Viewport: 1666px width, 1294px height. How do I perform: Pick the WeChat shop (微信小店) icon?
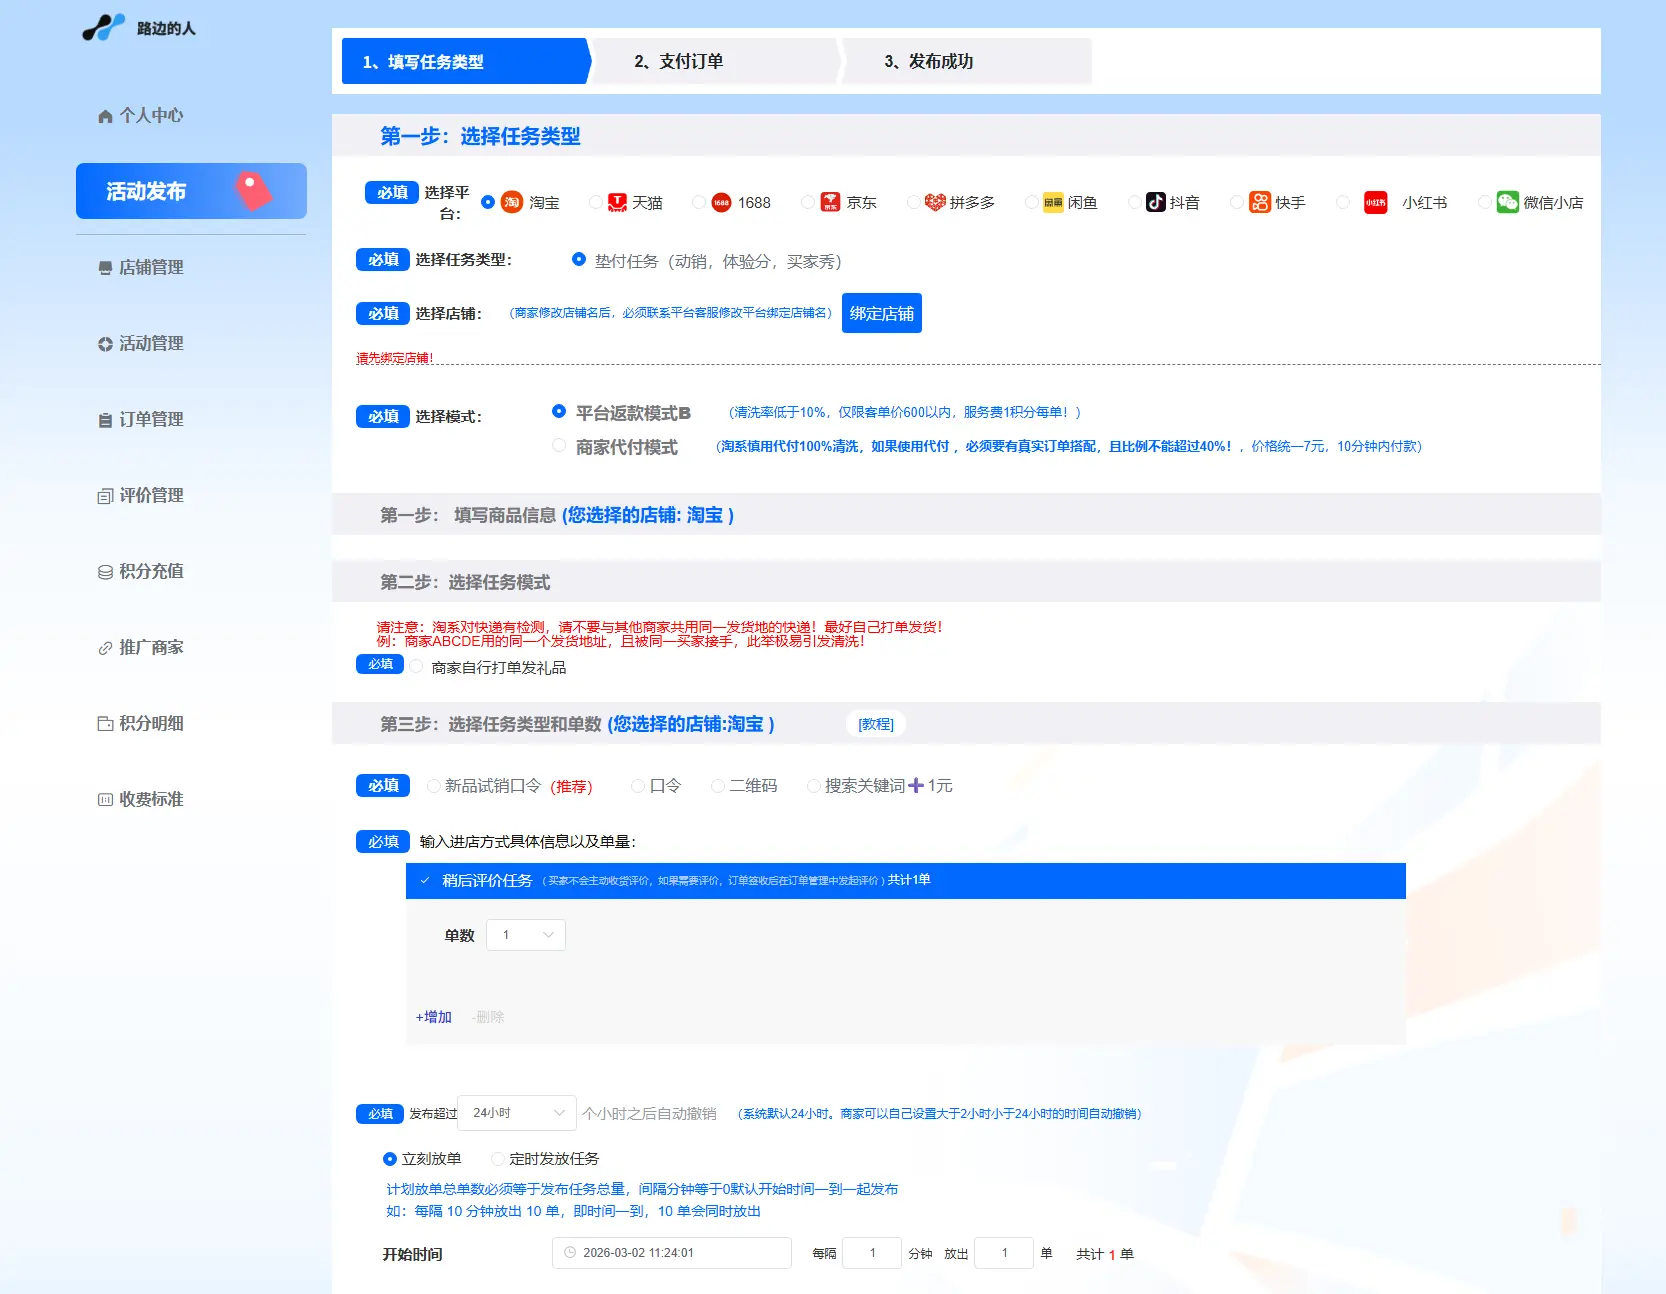coord(1507,202)
